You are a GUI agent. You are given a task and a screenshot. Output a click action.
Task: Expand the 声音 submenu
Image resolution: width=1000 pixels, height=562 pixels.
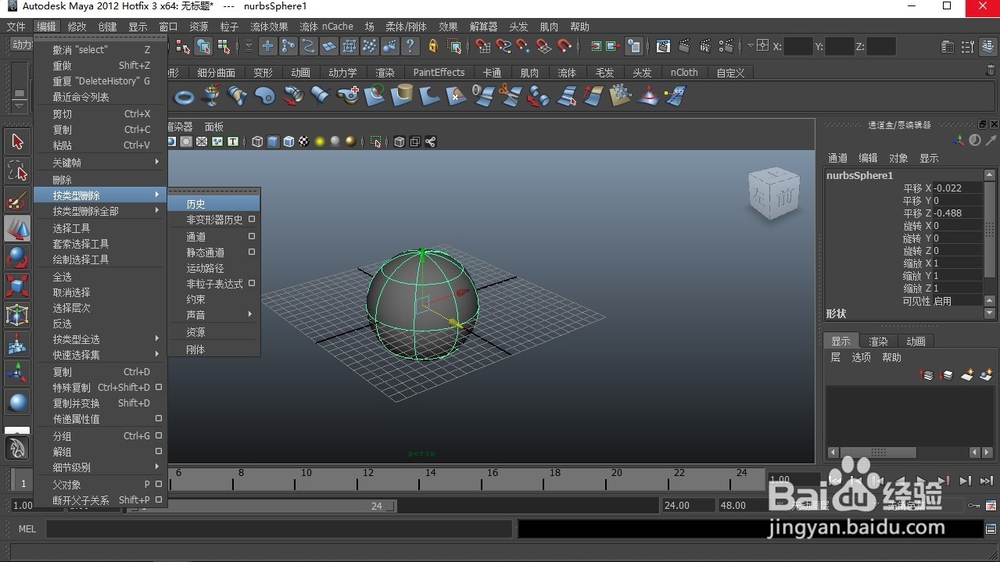pos(214,314)
